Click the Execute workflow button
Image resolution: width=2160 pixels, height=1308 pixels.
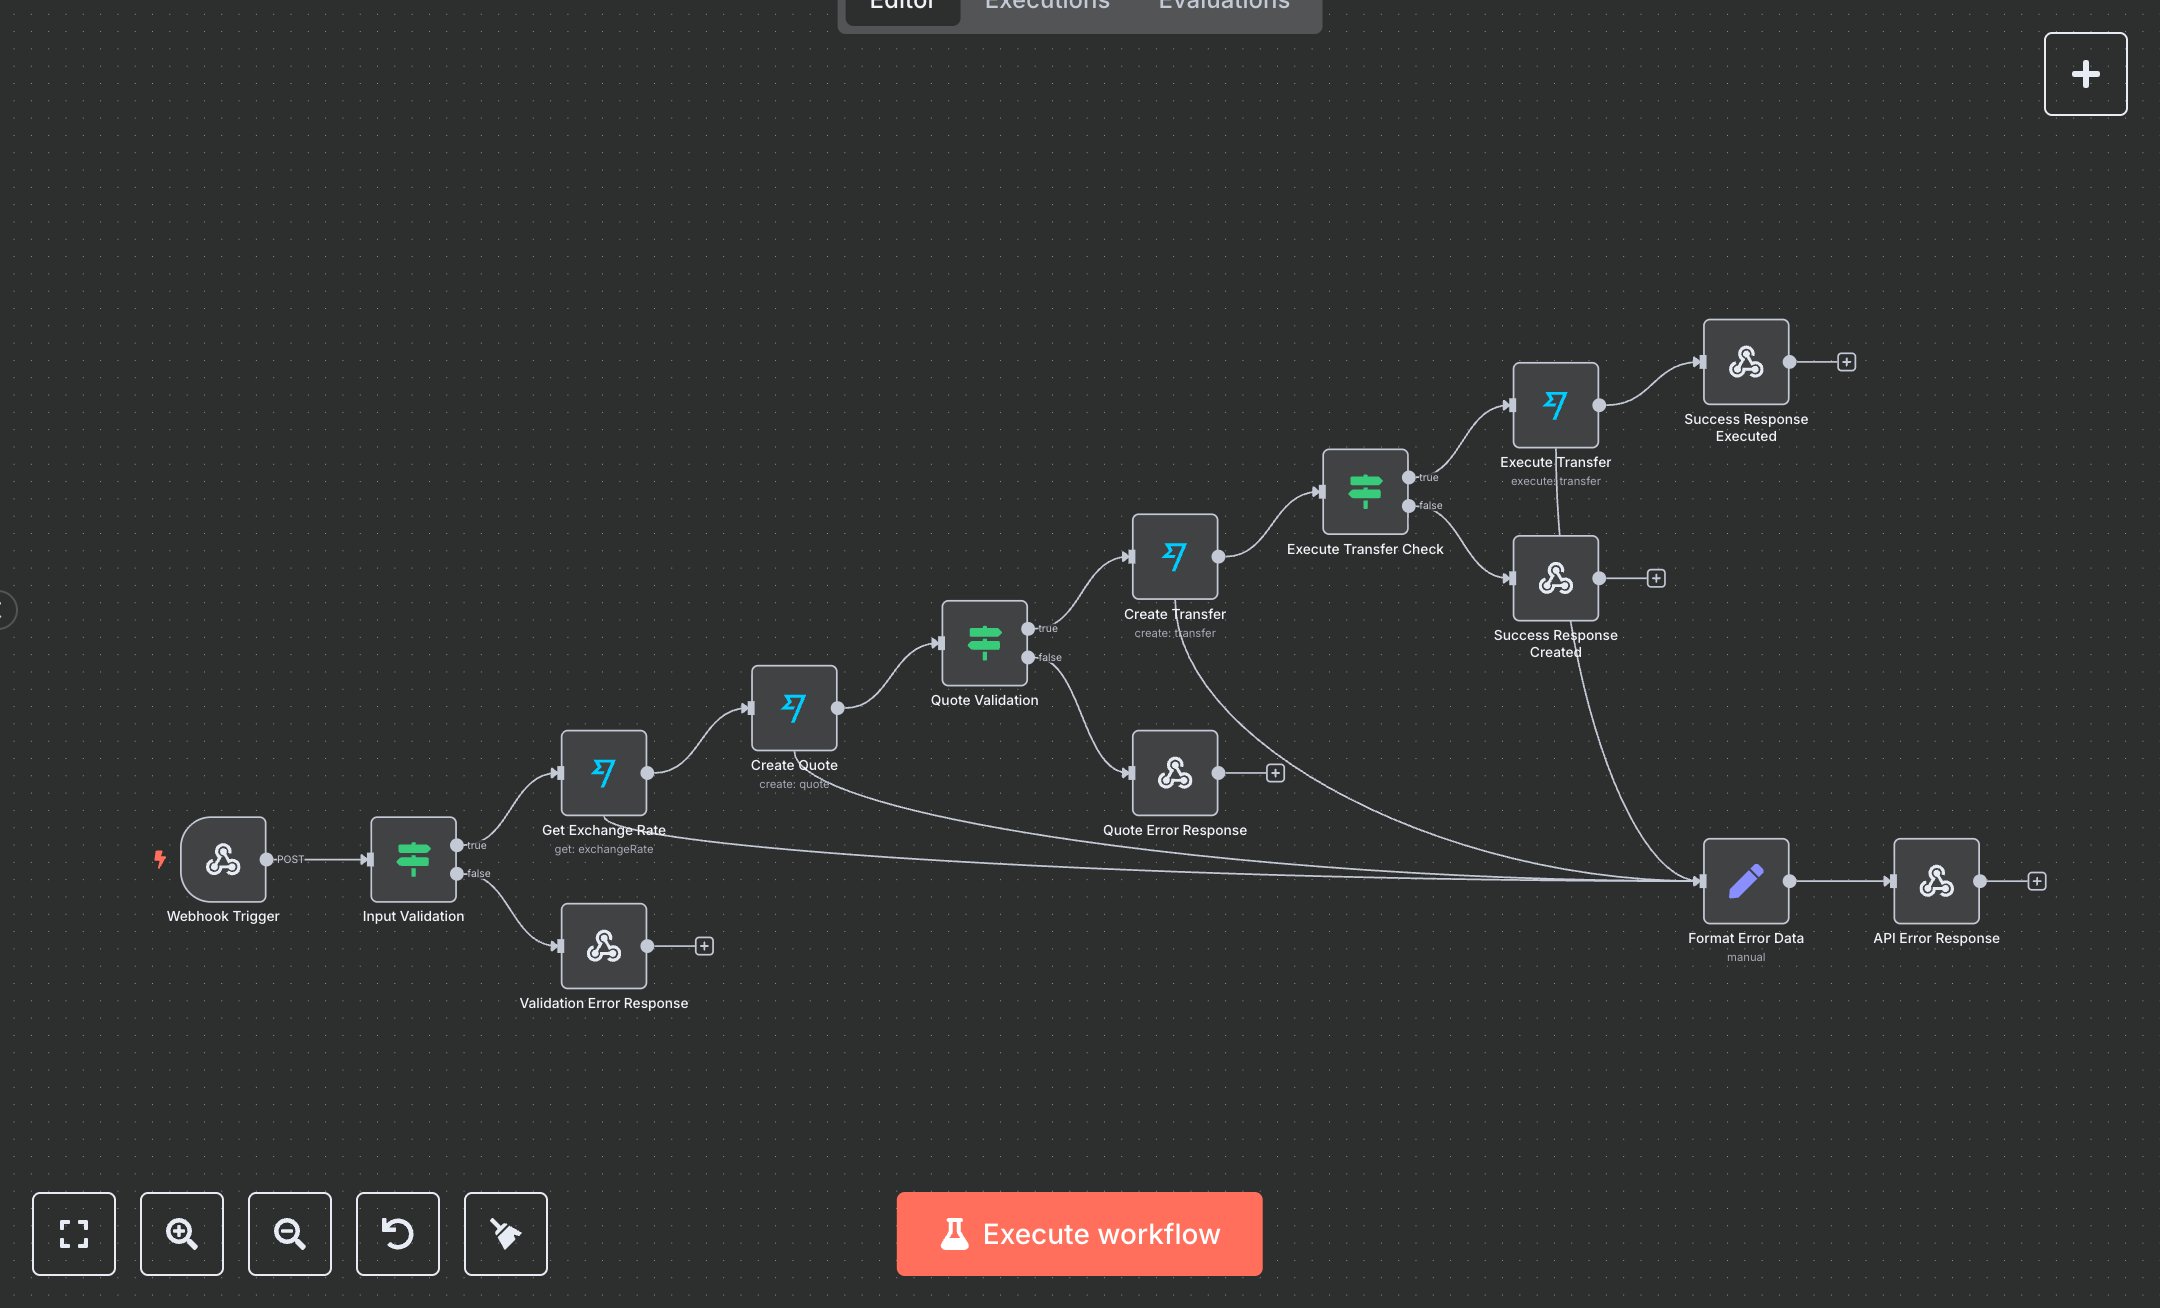click(1079, 1234)
